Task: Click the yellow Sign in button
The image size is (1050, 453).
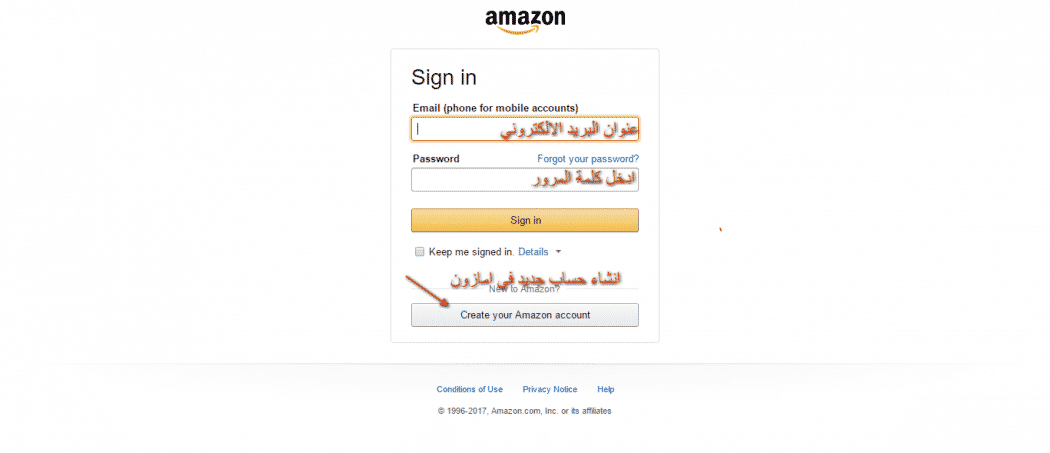Action: coord(525,220)
